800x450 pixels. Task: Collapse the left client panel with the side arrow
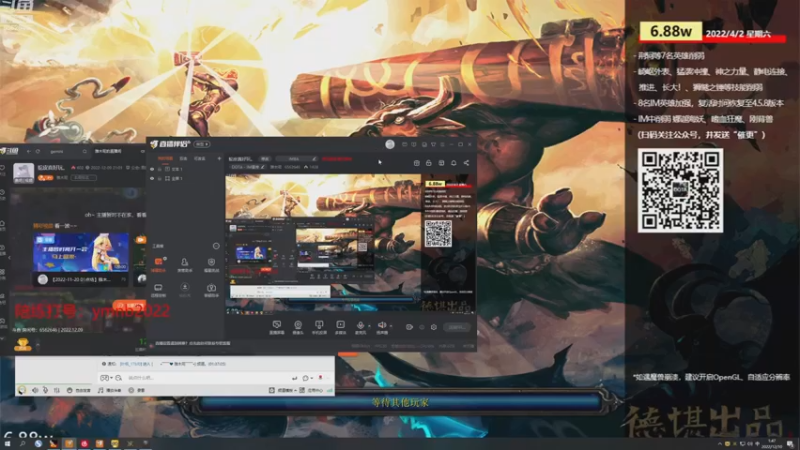pos(9,258)
